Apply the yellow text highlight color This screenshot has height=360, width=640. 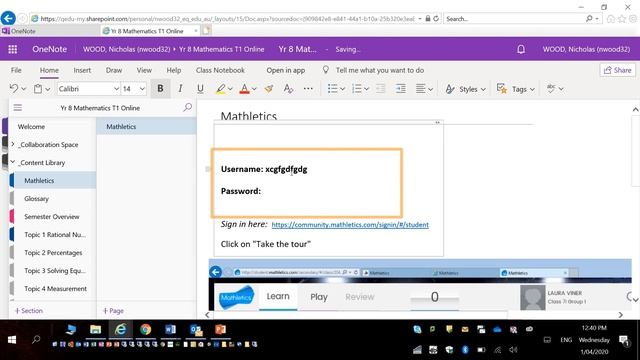pyautogui.click(x=220, y=89)
